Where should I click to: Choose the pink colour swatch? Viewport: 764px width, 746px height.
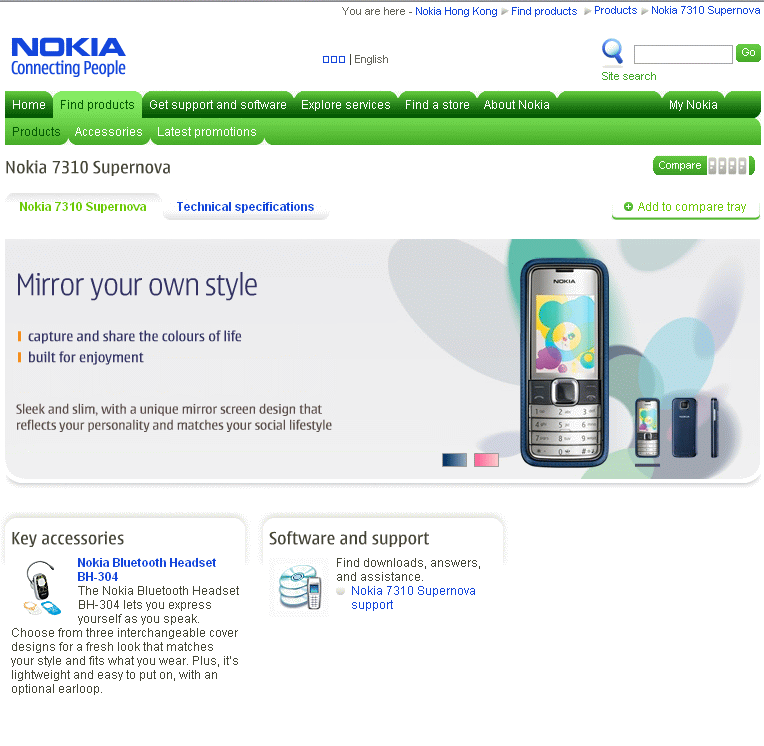pyautogui.click(x=486, y=459)
